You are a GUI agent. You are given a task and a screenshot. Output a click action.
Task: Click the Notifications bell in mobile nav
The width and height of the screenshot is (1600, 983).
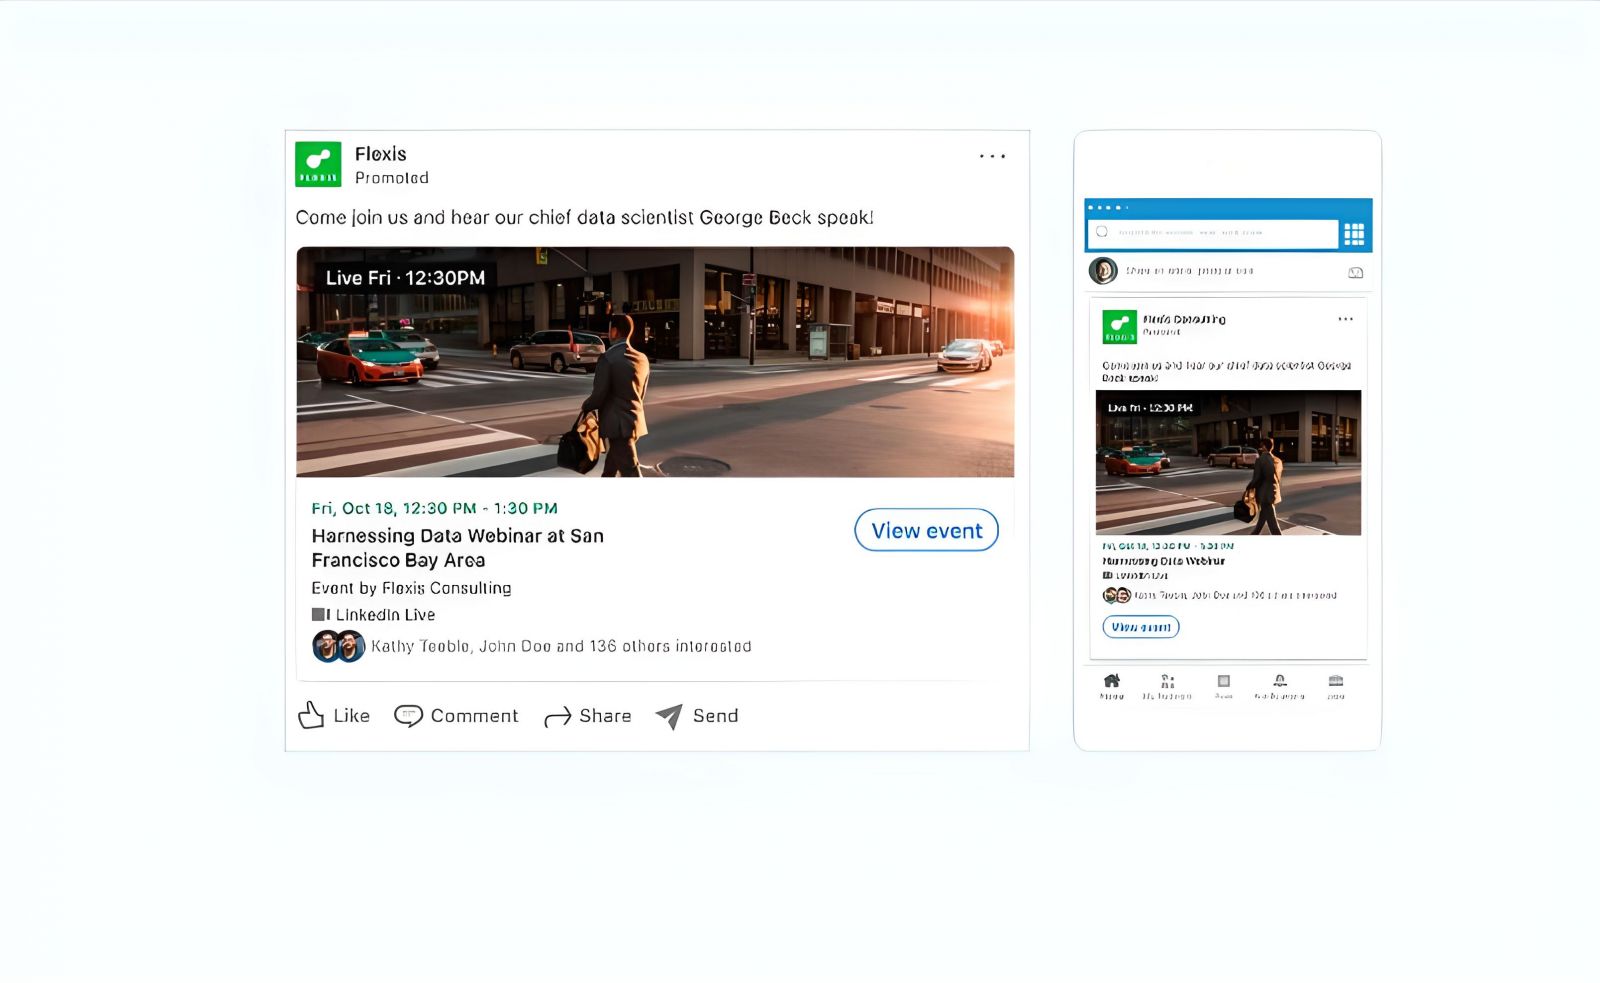coord(1279,681)
